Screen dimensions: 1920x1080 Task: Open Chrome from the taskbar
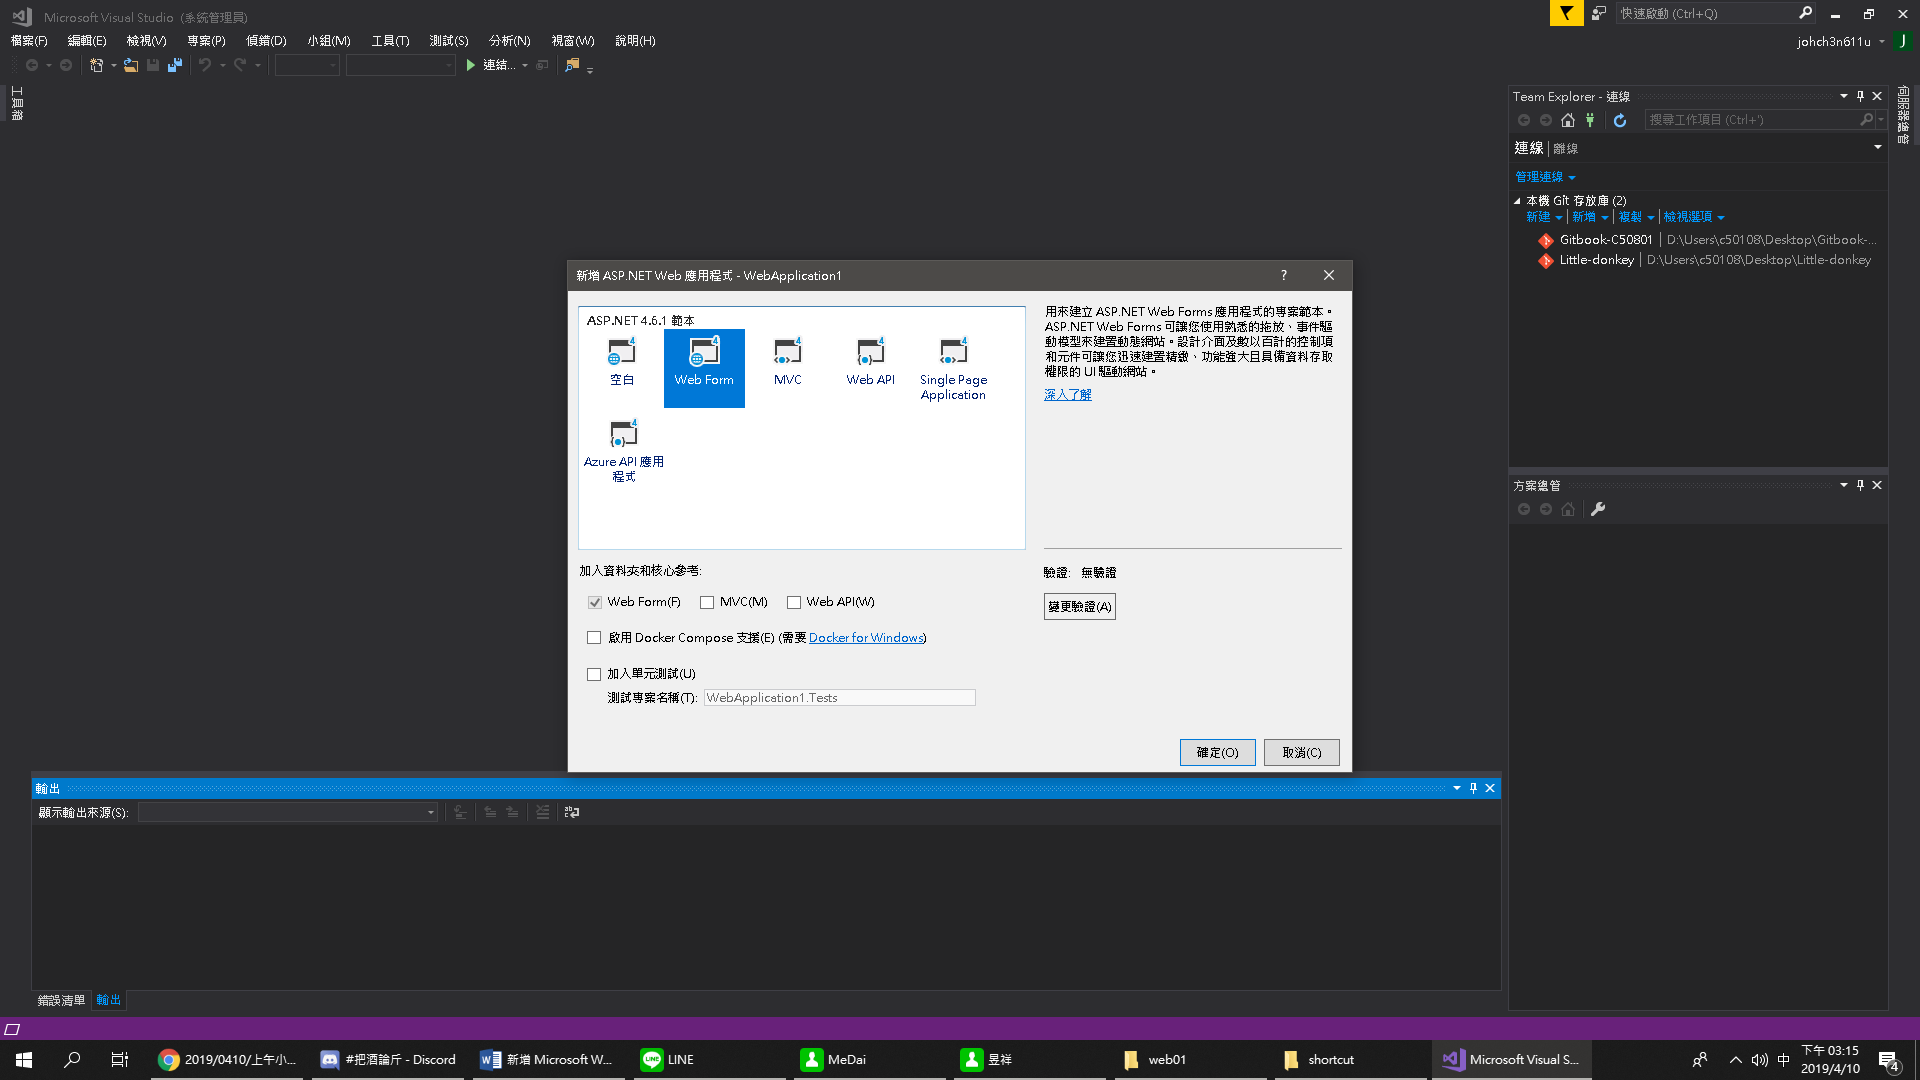[229, 1060]
